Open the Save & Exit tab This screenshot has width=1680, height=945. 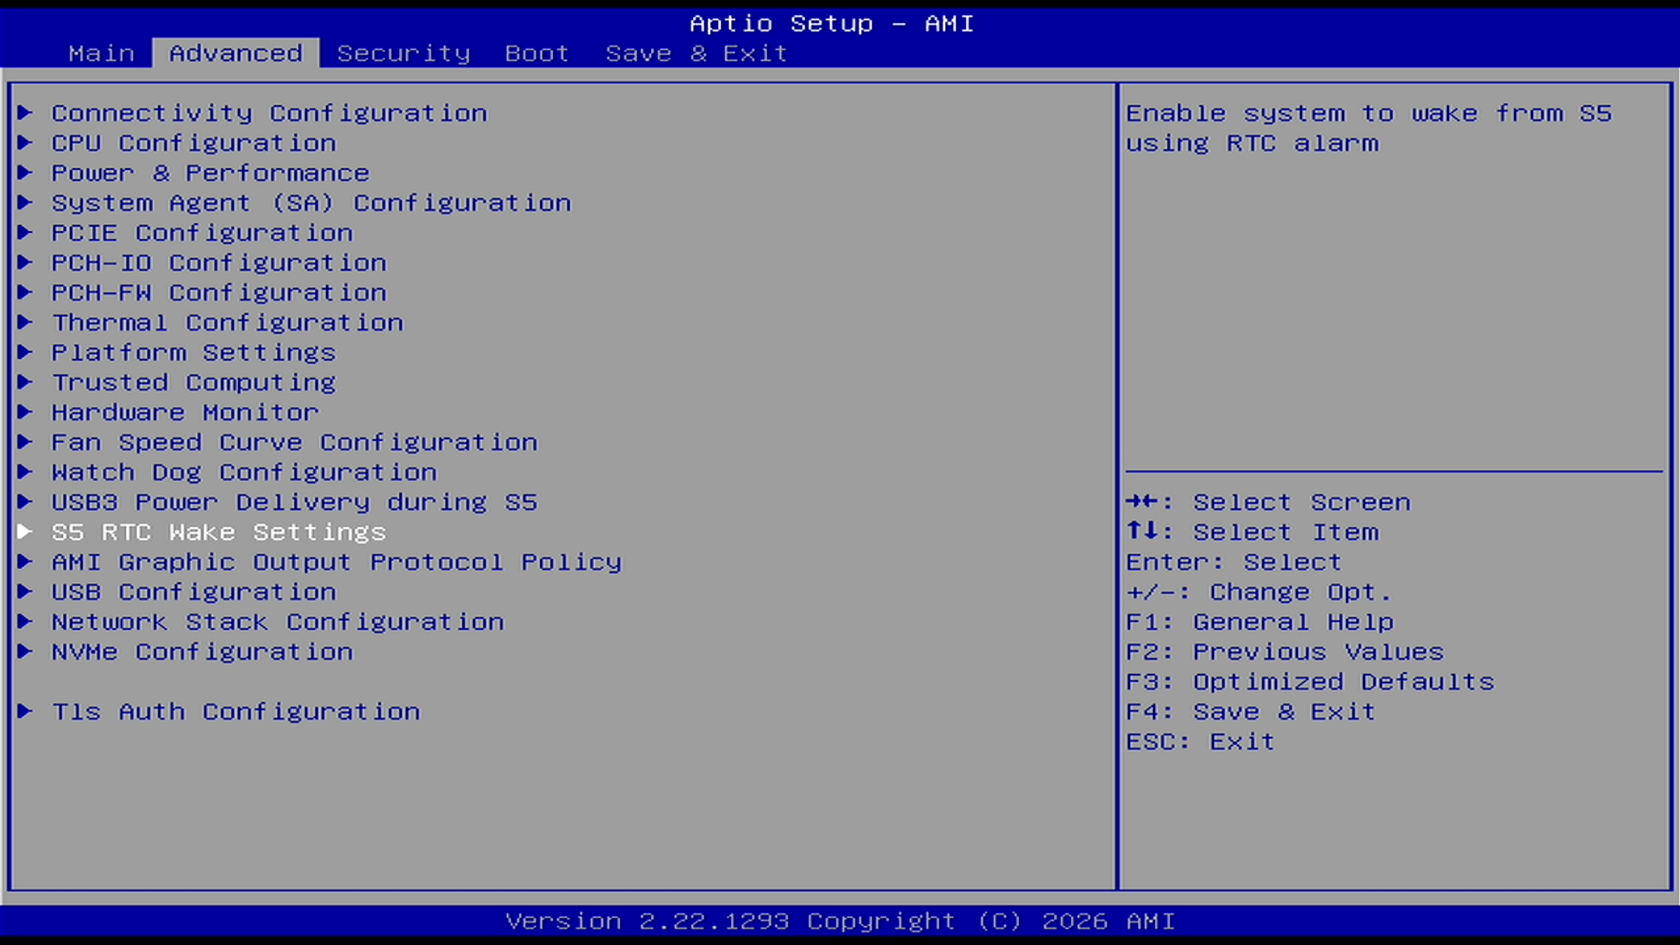point(696,53)
